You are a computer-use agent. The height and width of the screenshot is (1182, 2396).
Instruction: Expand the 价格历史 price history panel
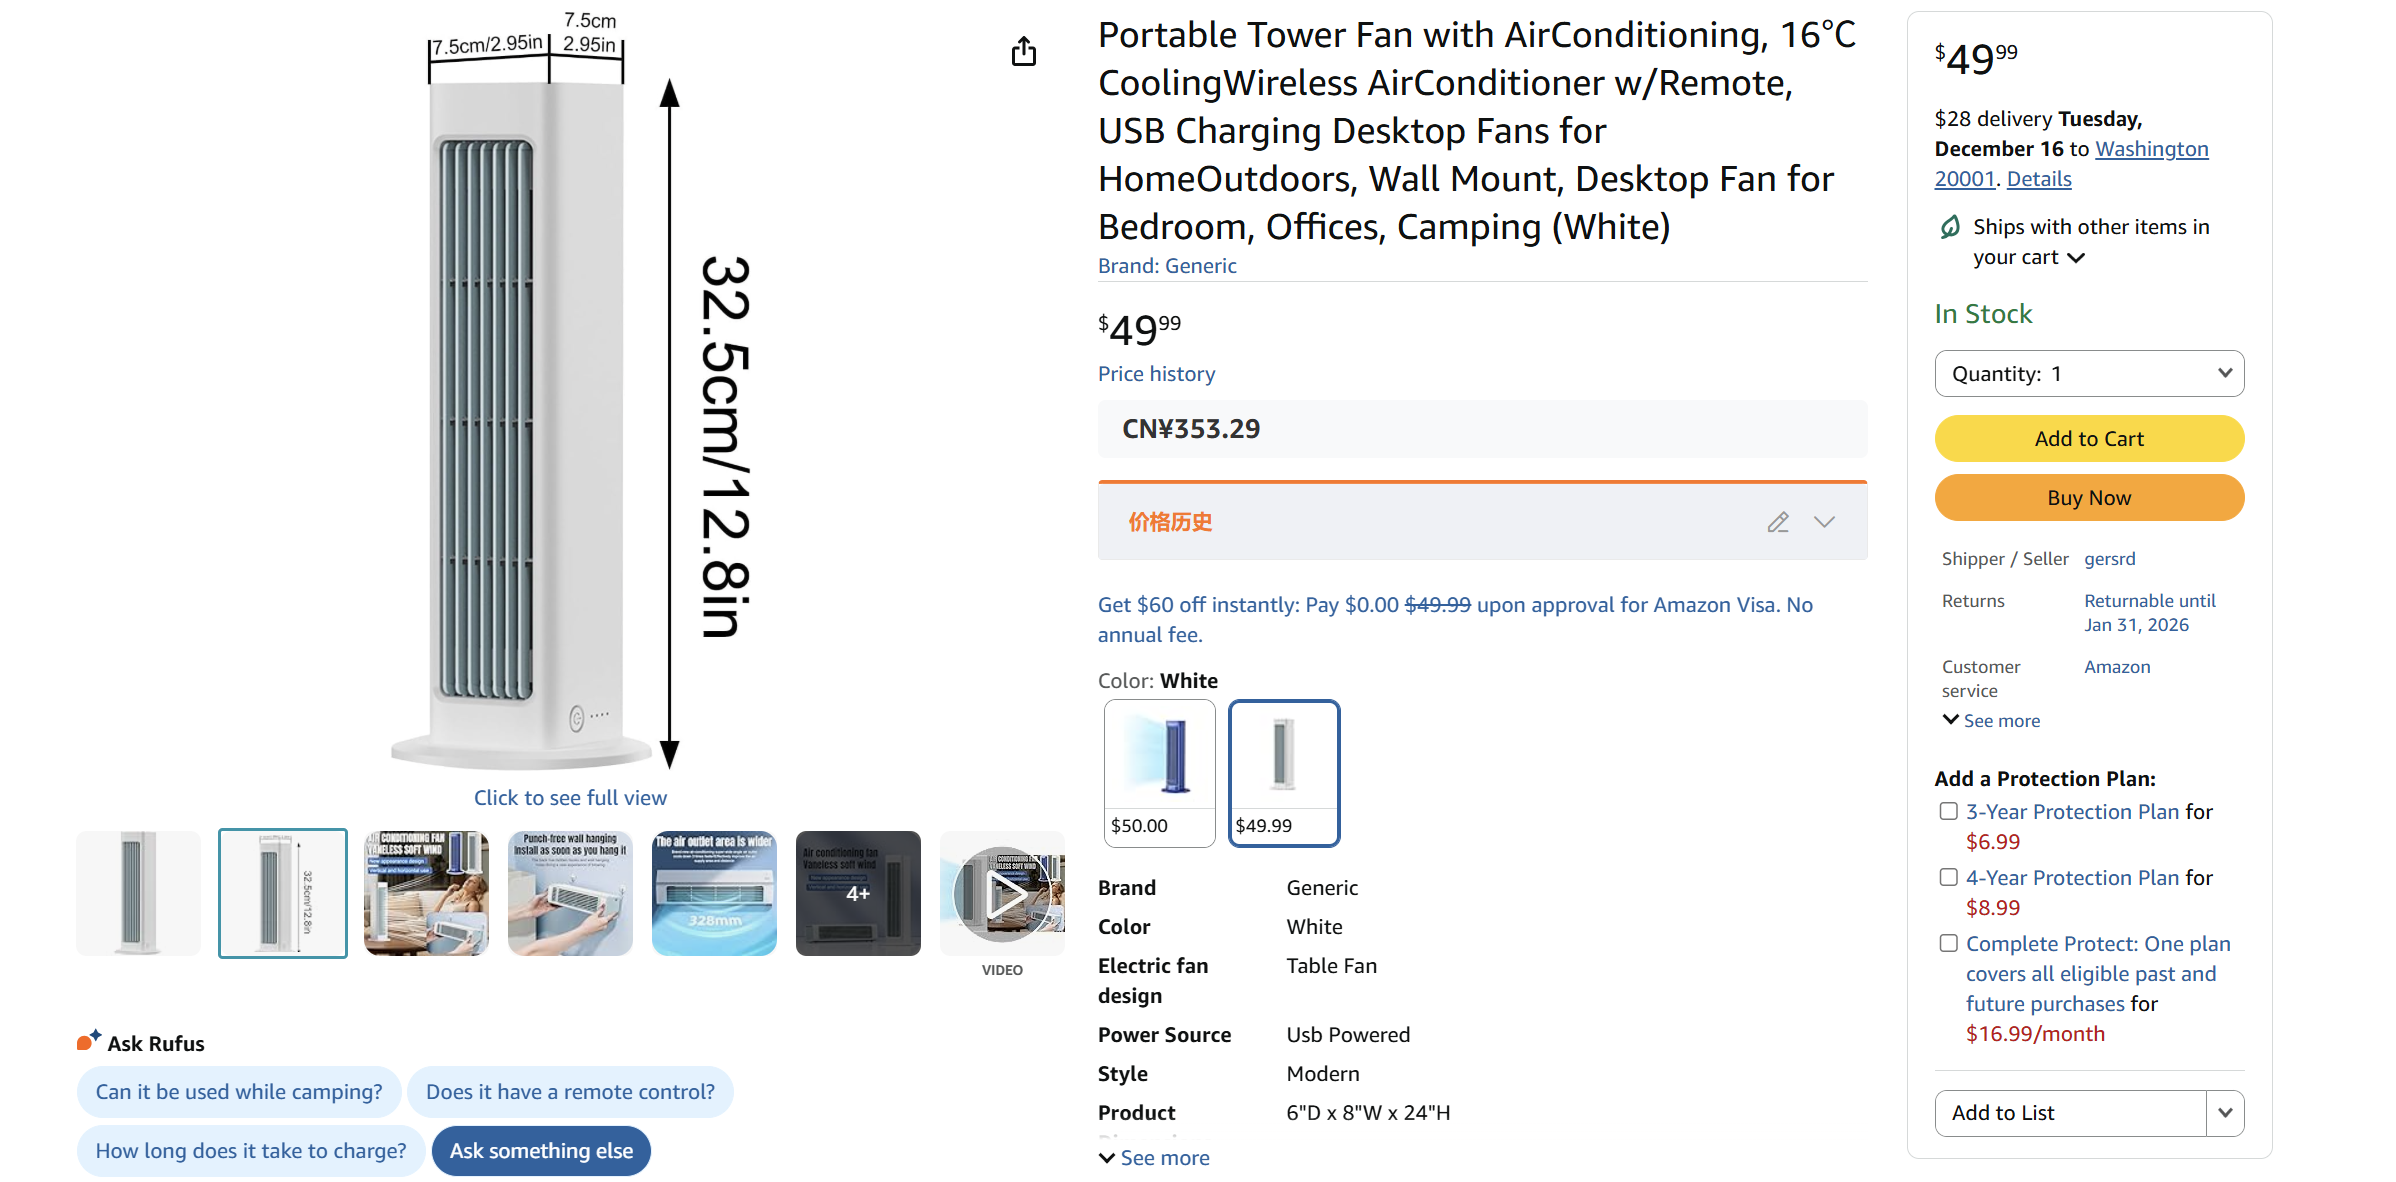1825,521
